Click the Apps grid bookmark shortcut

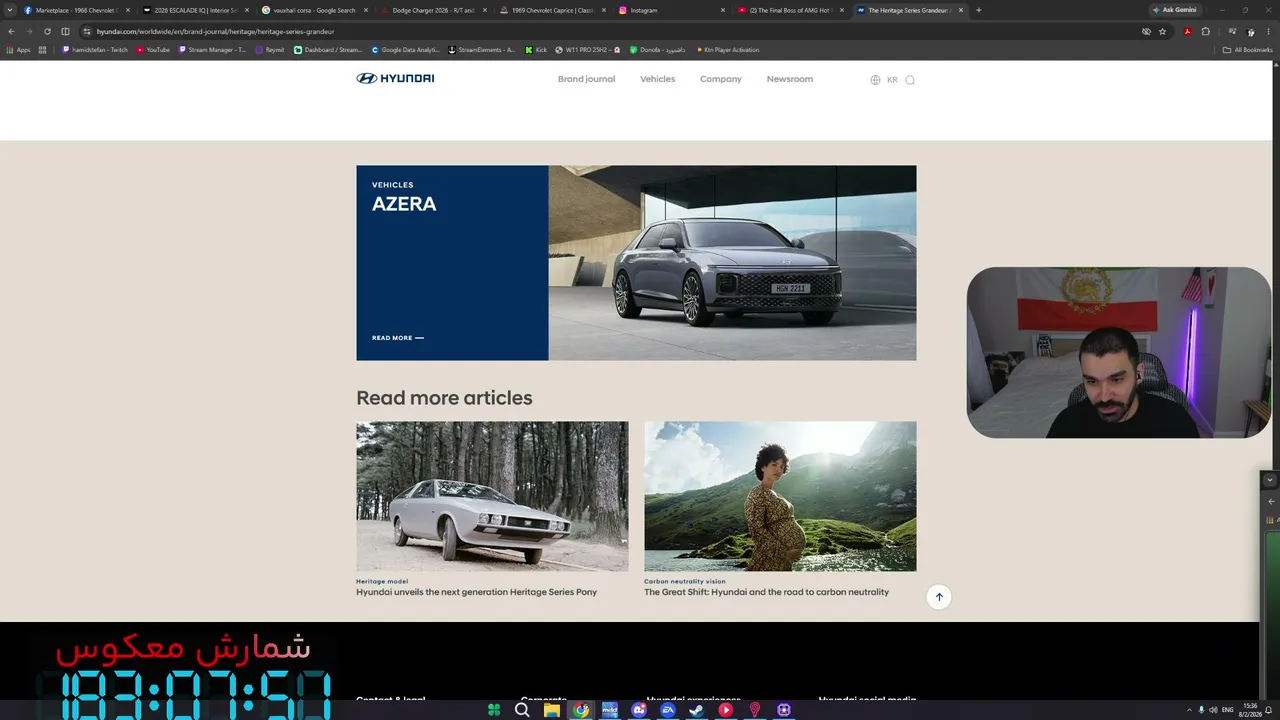19,50
